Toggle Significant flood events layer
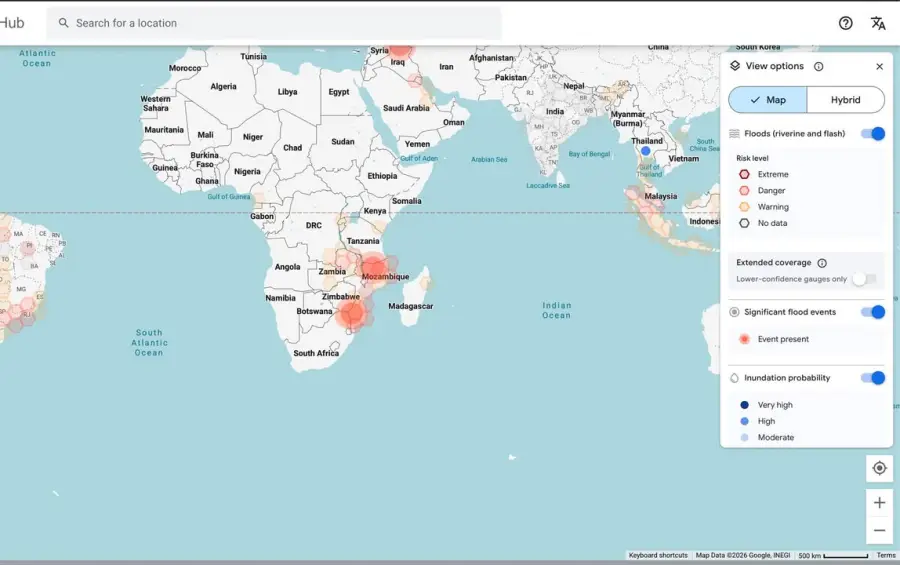900x565 pixels. point(872,312)
